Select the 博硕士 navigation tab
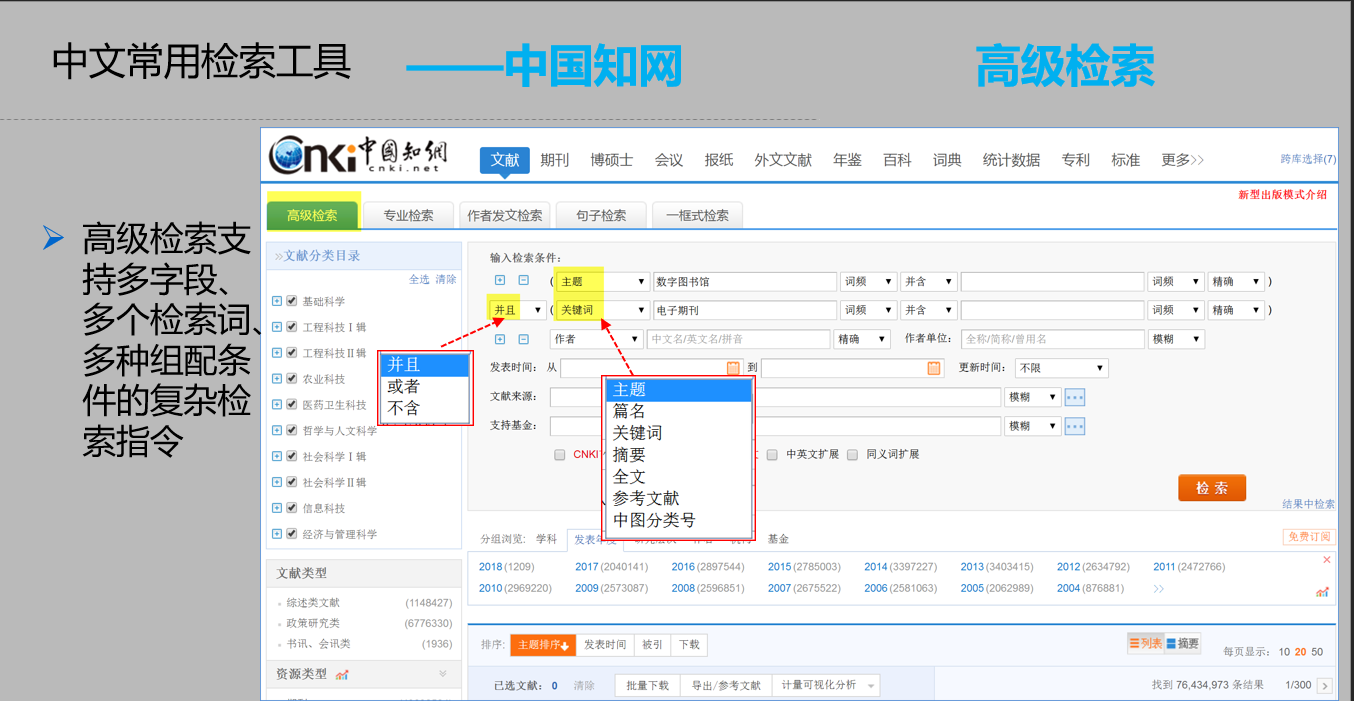 pyautogui.click(x=611, y=160)
